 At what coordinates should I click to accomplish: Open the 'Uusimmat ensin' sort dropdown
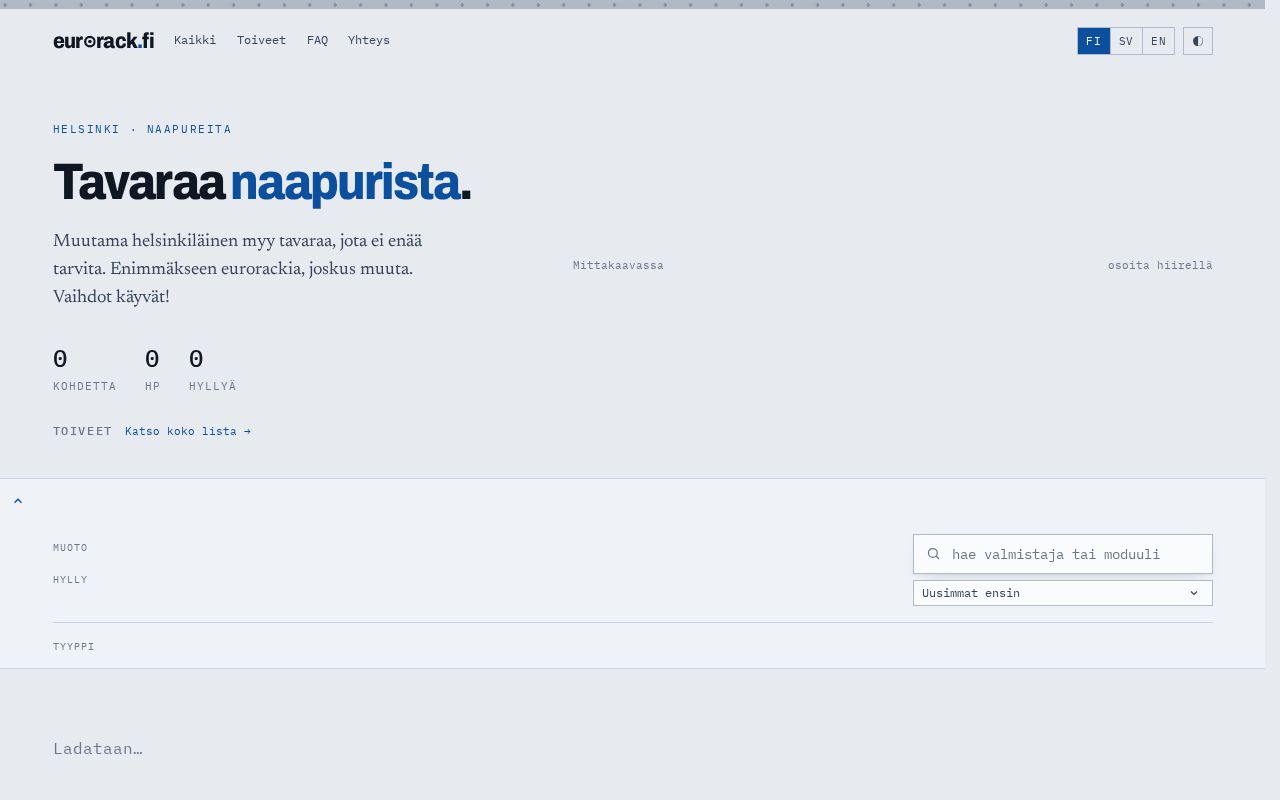tap(1063, 593)
